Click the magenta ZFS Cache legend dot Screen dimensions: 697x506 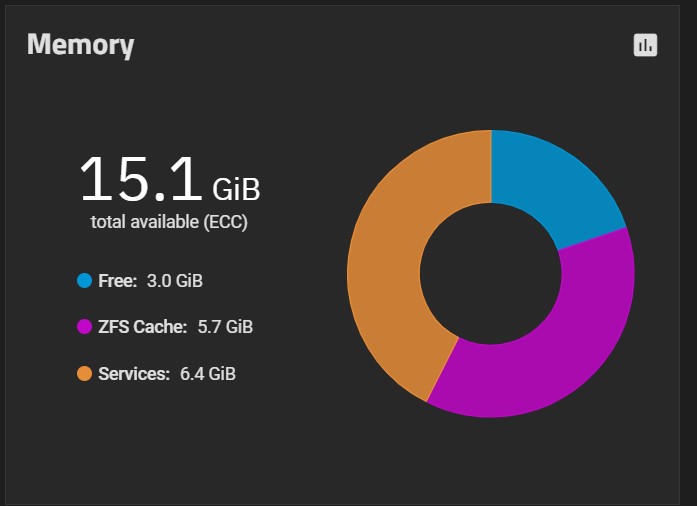coord(84,327)
